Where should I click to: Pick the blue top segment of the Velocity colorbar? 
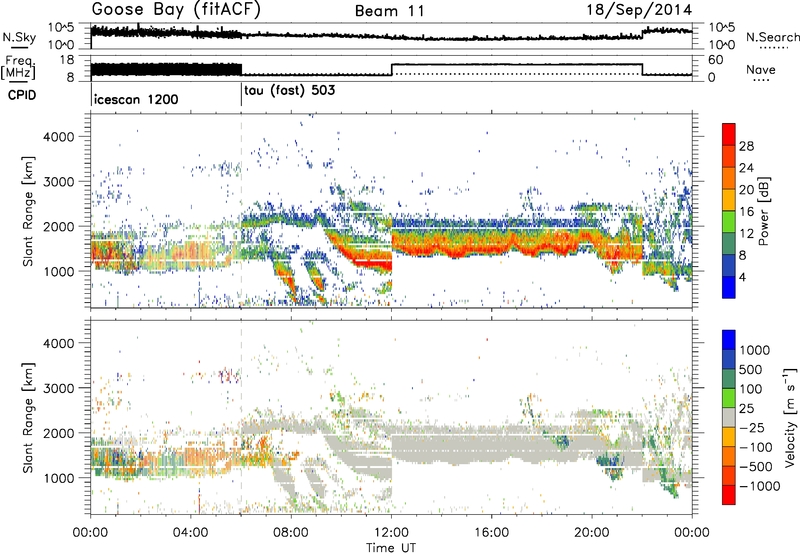[x=729, y=340]
